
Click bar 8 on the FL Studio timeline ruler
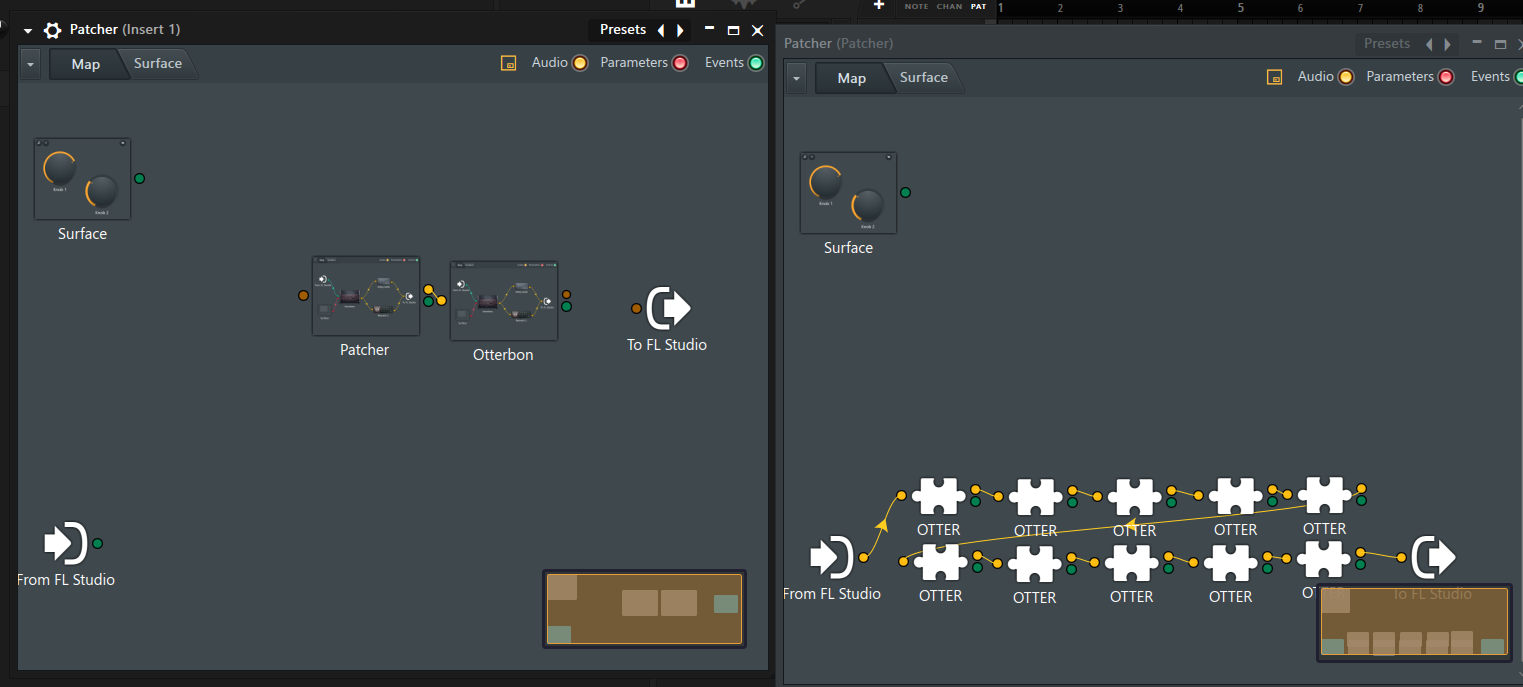tap(1421, 8)
